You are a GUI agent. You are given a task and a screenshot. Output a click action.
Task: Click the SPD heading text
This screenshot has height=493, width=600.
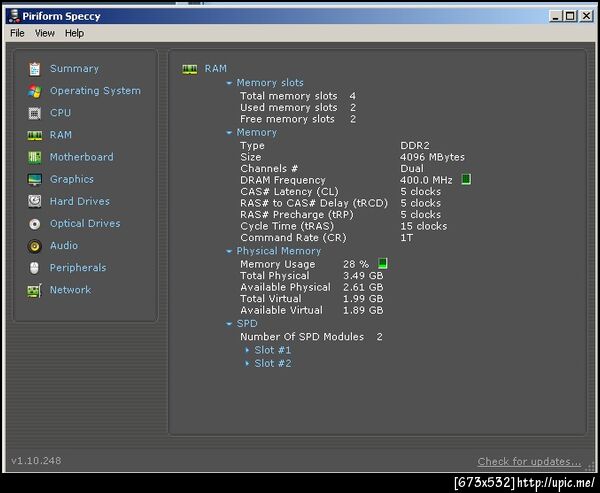pyautogui.click(x=247, y=324)
